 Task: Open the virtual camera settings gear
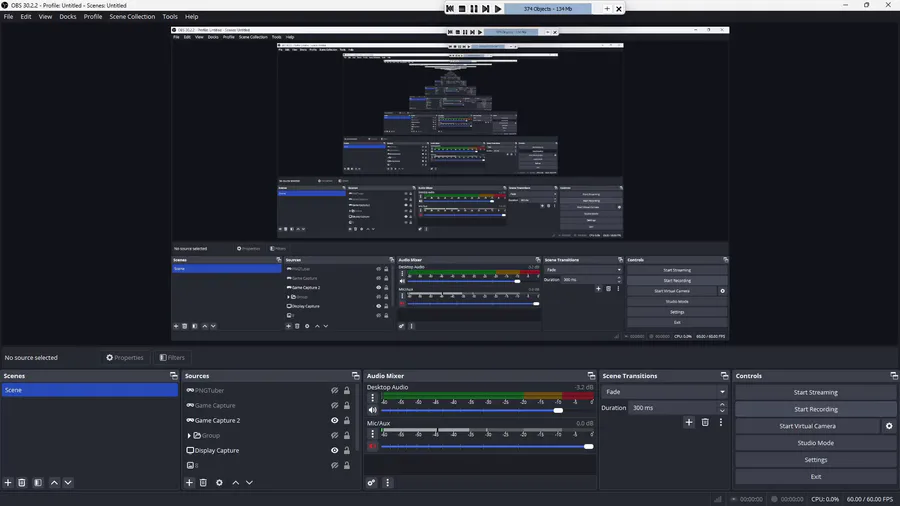(x=889, y=426)
